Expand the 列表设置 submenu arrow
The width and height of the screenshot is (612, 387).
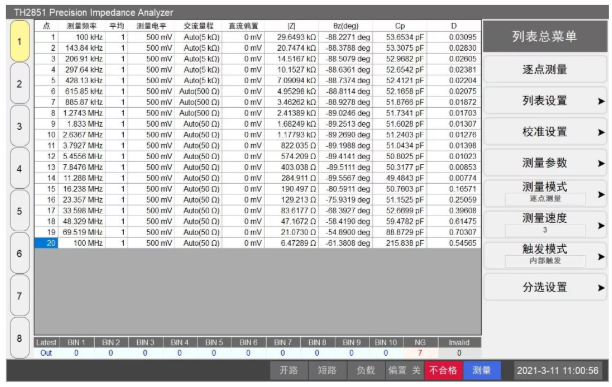(601, 101)
